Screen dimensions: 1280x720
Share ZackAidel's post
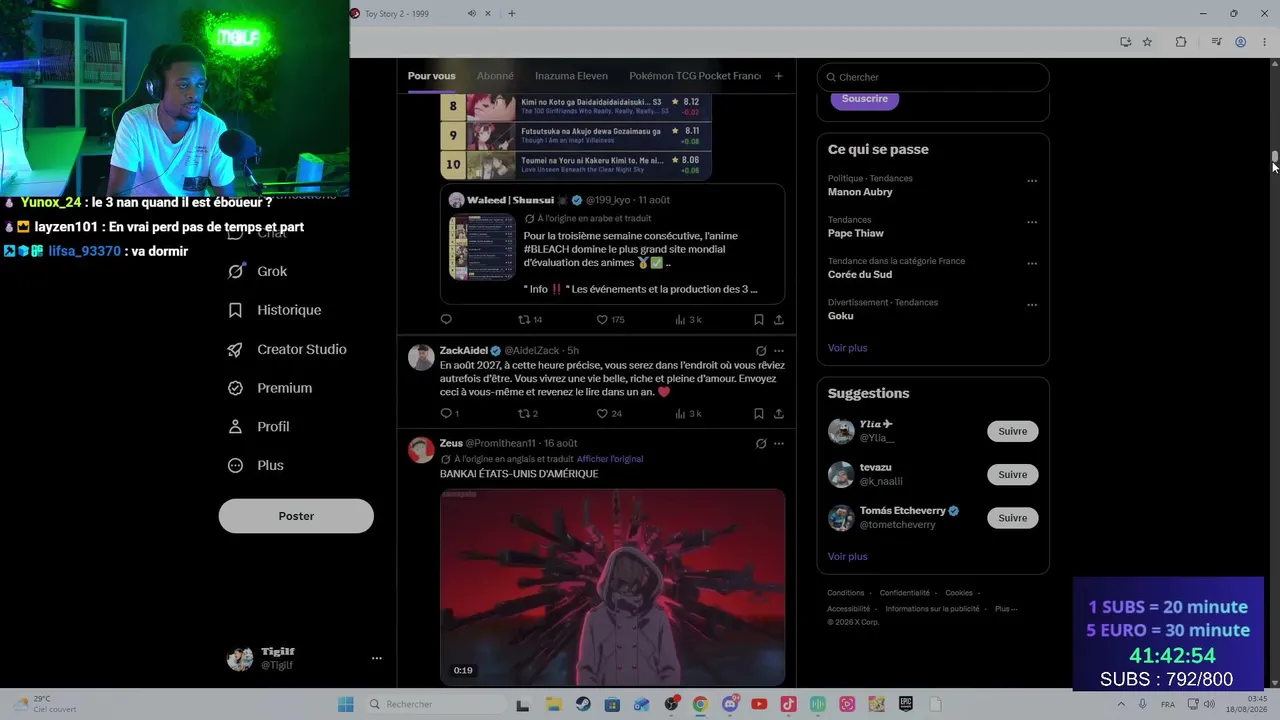tap(778, 414)
